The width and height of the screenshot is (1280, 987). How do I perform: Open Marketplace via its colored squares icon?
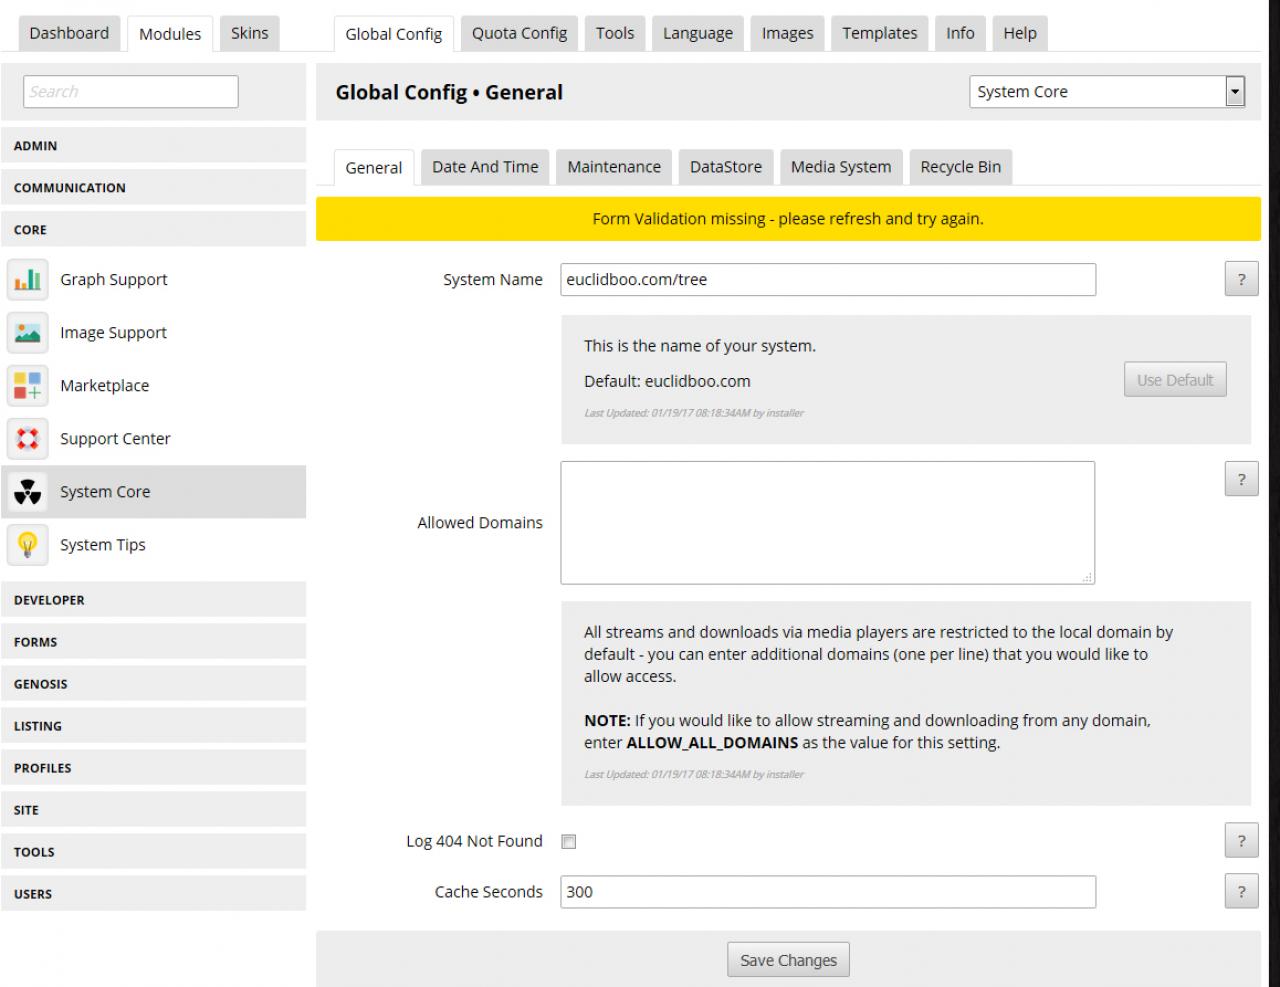click(x=28, y=386)
